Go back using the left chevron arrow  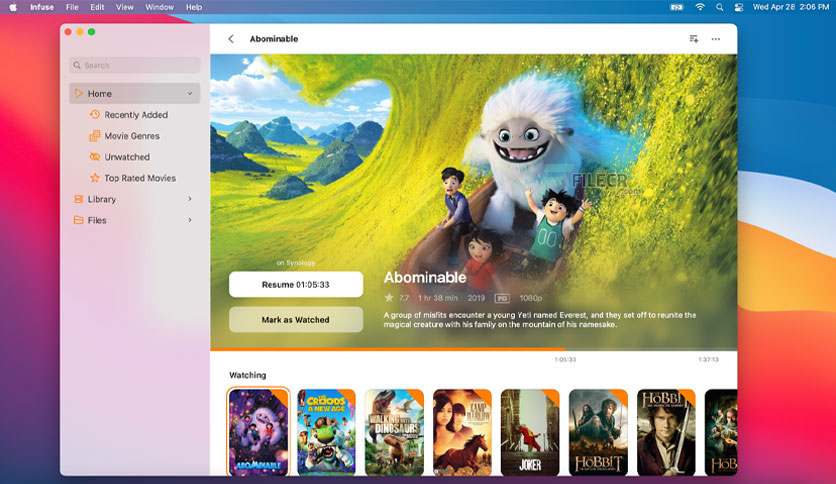tap(231, 39)
